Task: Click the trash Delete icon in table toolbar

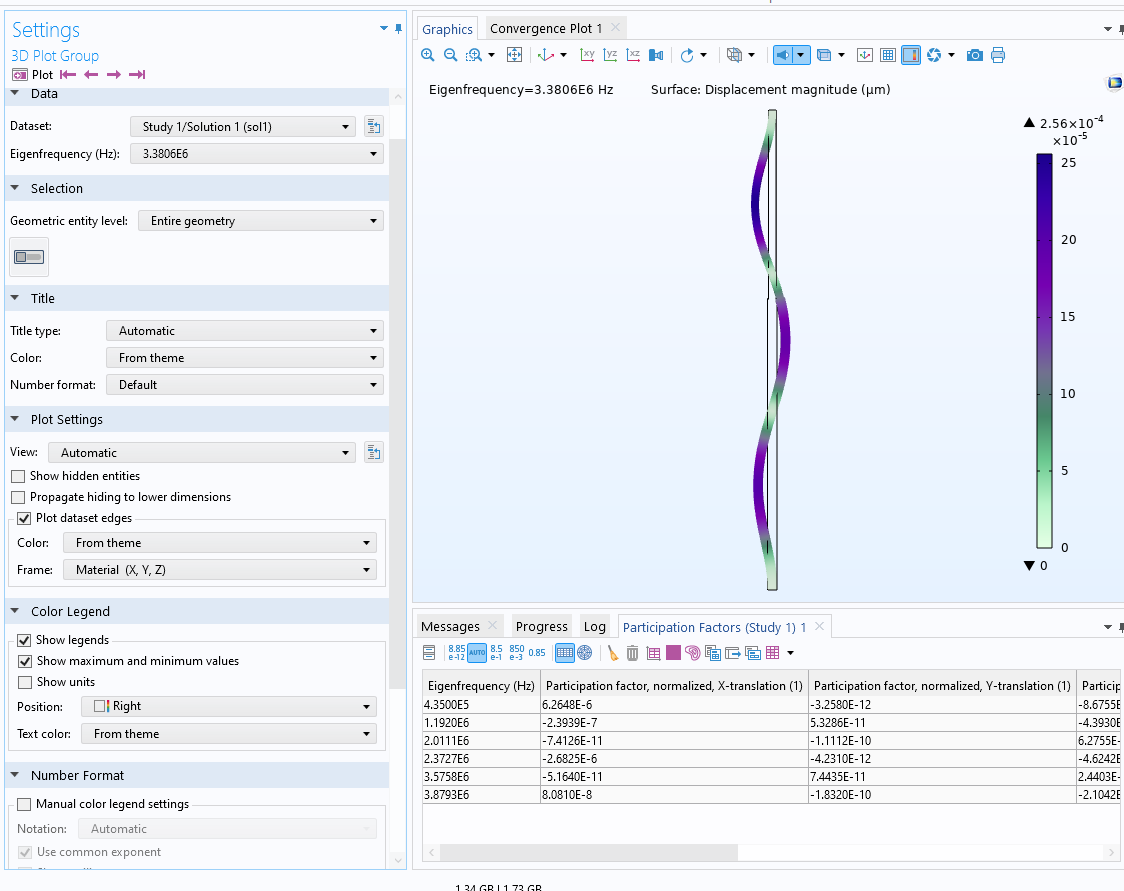Action: point(633,653)
